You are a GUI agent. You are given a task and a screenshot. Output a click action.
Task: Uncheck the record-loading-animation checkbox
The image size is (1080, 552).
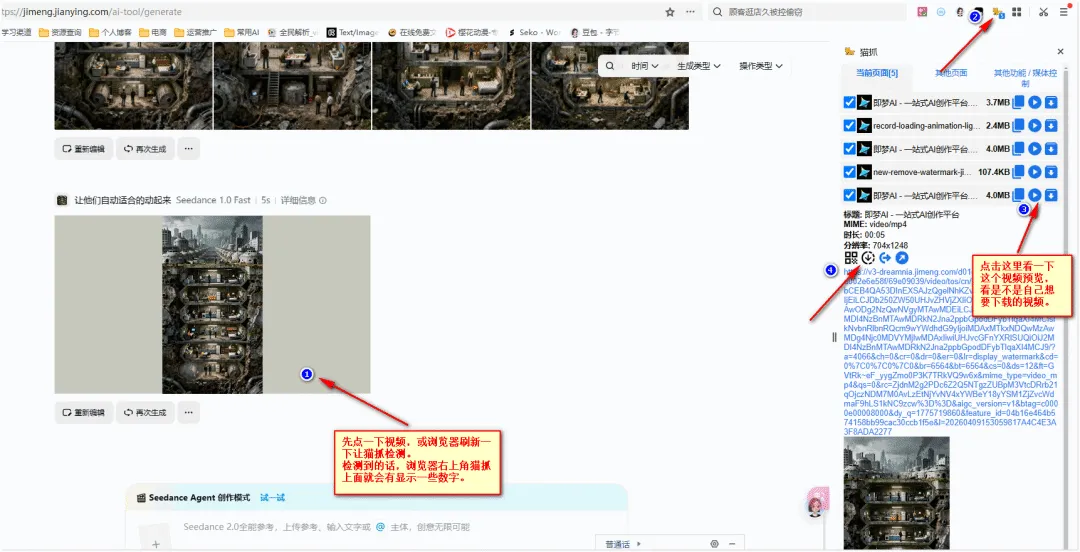click(849, 125)
